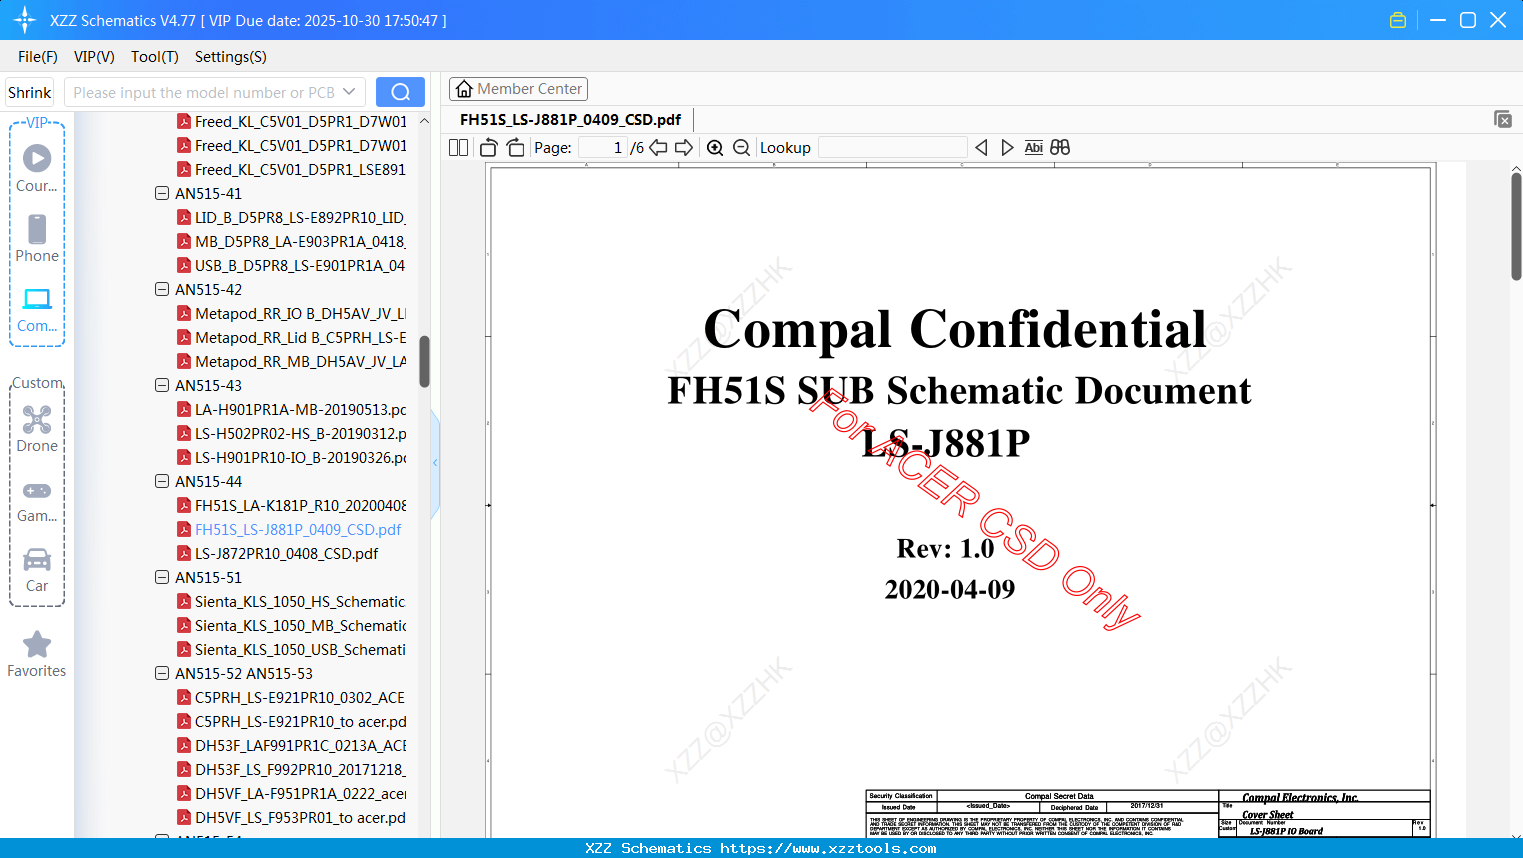Image resolution: width=1523 pixels, height=858 pixels.
Task: Open the Car category
Action: click(x=37, y=569)
